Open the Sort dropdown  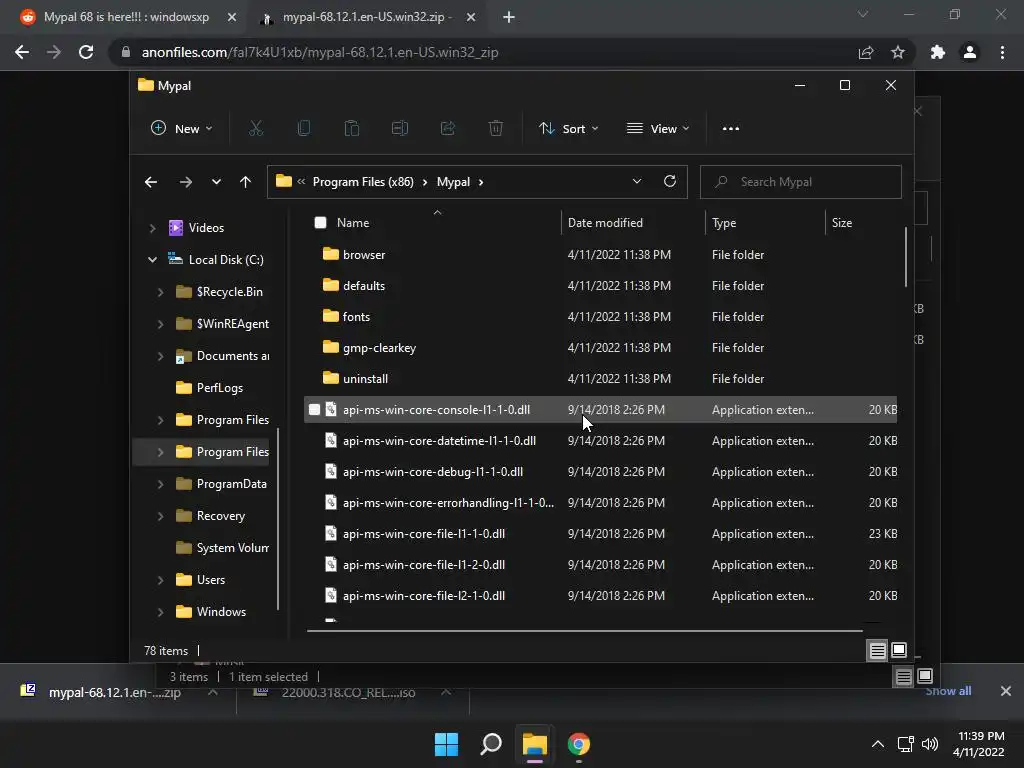[569, 129]
